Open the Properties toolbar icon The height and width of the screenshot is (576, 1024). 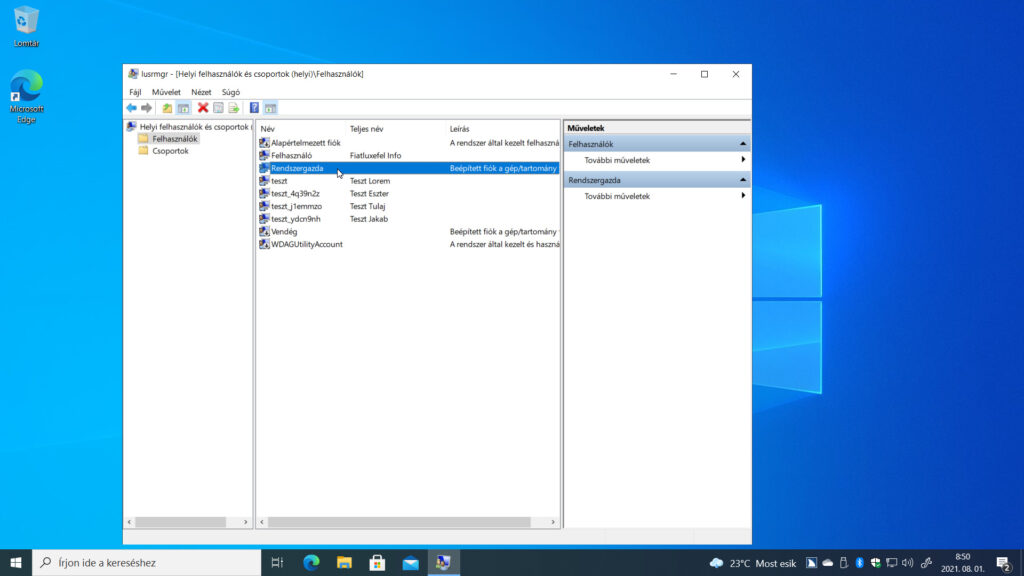pos(218,108)
